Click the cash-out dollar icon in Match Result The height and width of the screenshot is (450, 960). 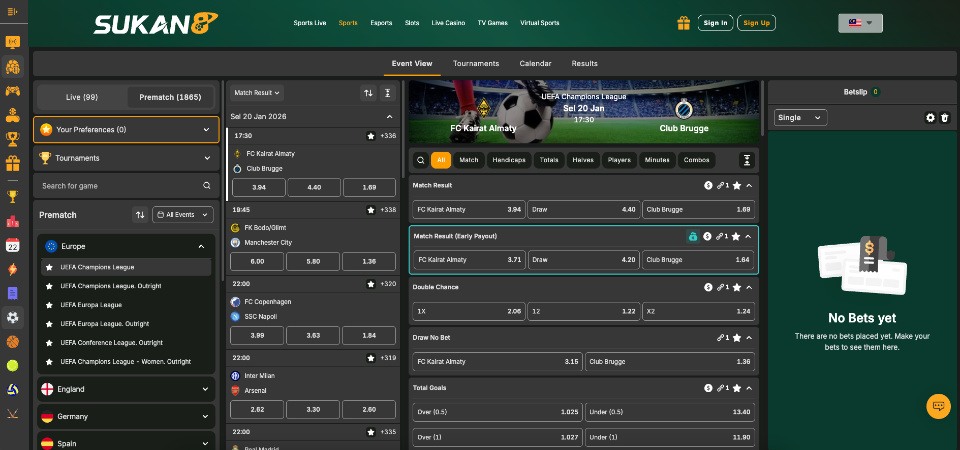pos(708,186)
